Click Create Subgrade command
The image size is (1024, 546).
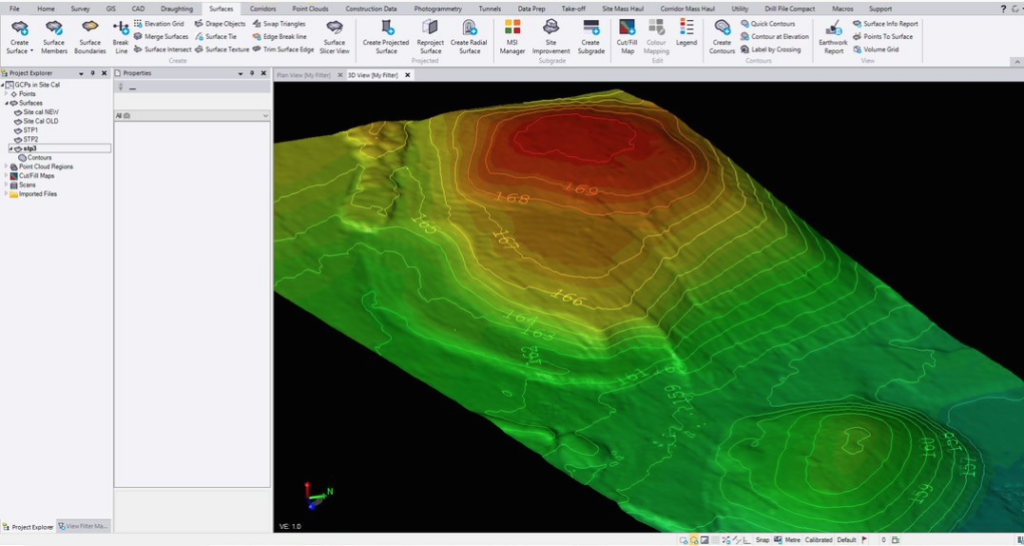point(591,37)
